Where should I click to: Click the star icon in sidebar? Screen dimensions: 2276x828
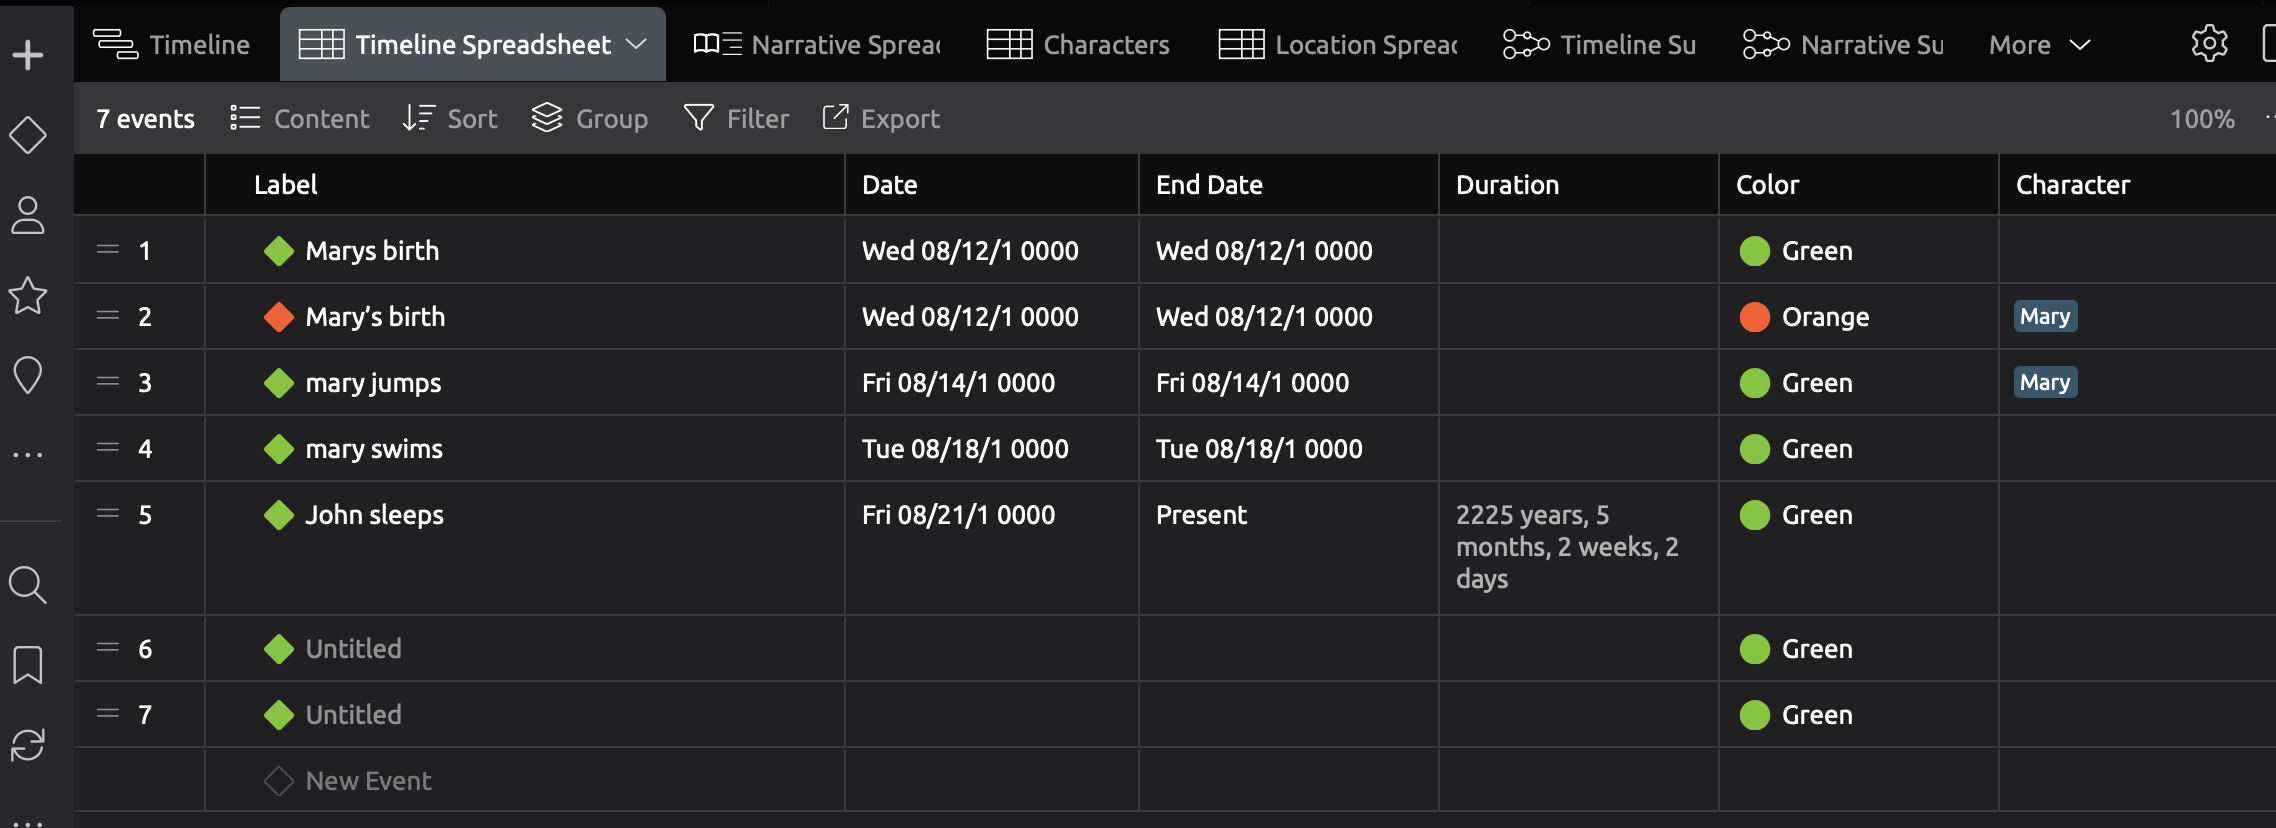28,295
